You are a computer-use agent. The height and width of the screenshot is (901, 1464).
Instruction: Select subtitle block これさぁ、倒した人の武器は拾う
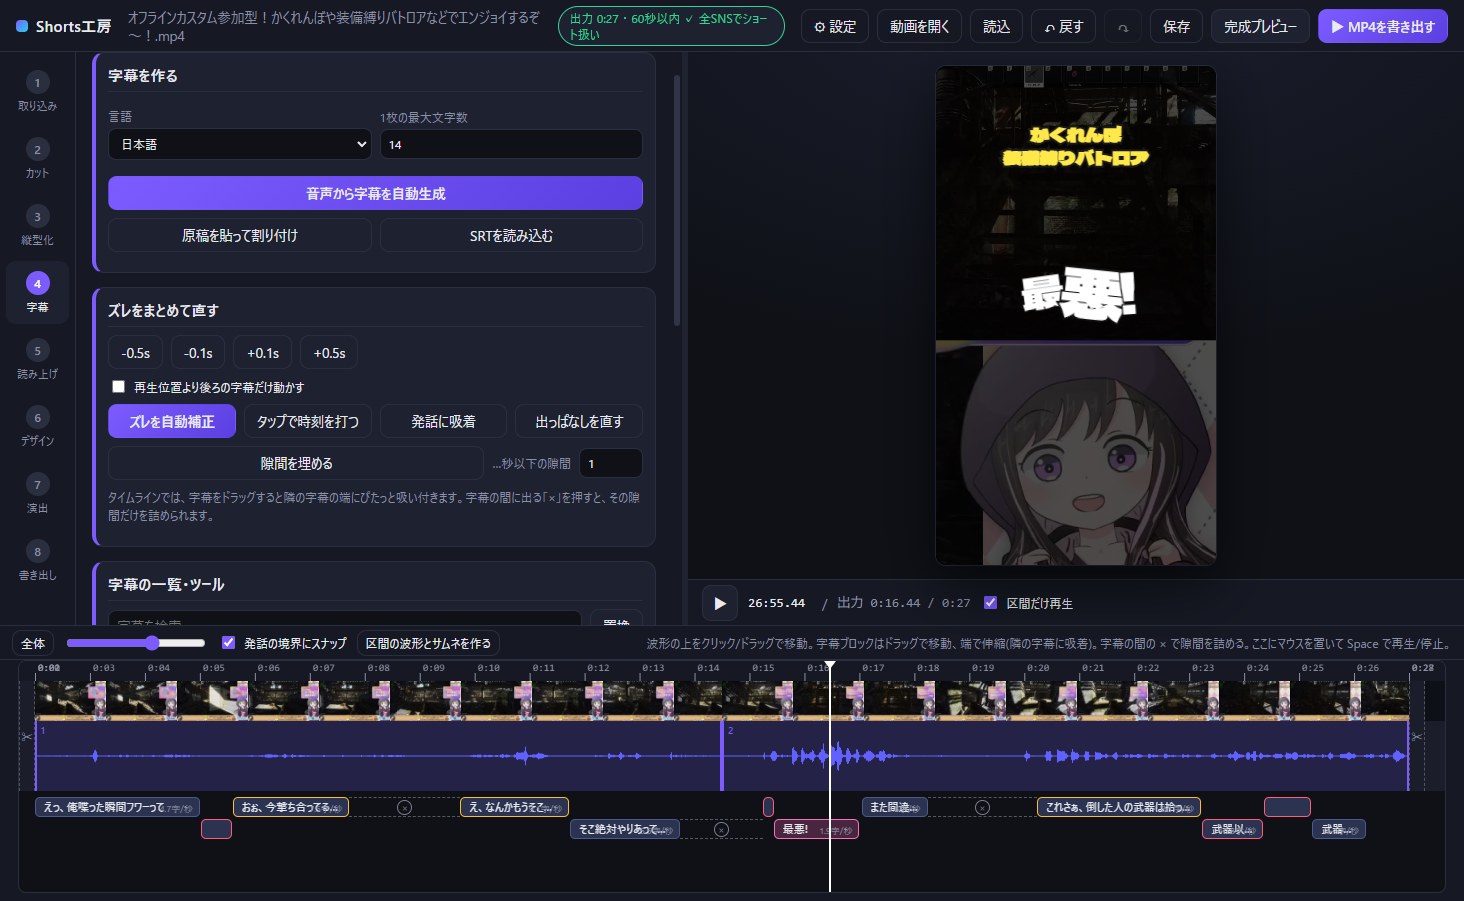(1119, 807)
